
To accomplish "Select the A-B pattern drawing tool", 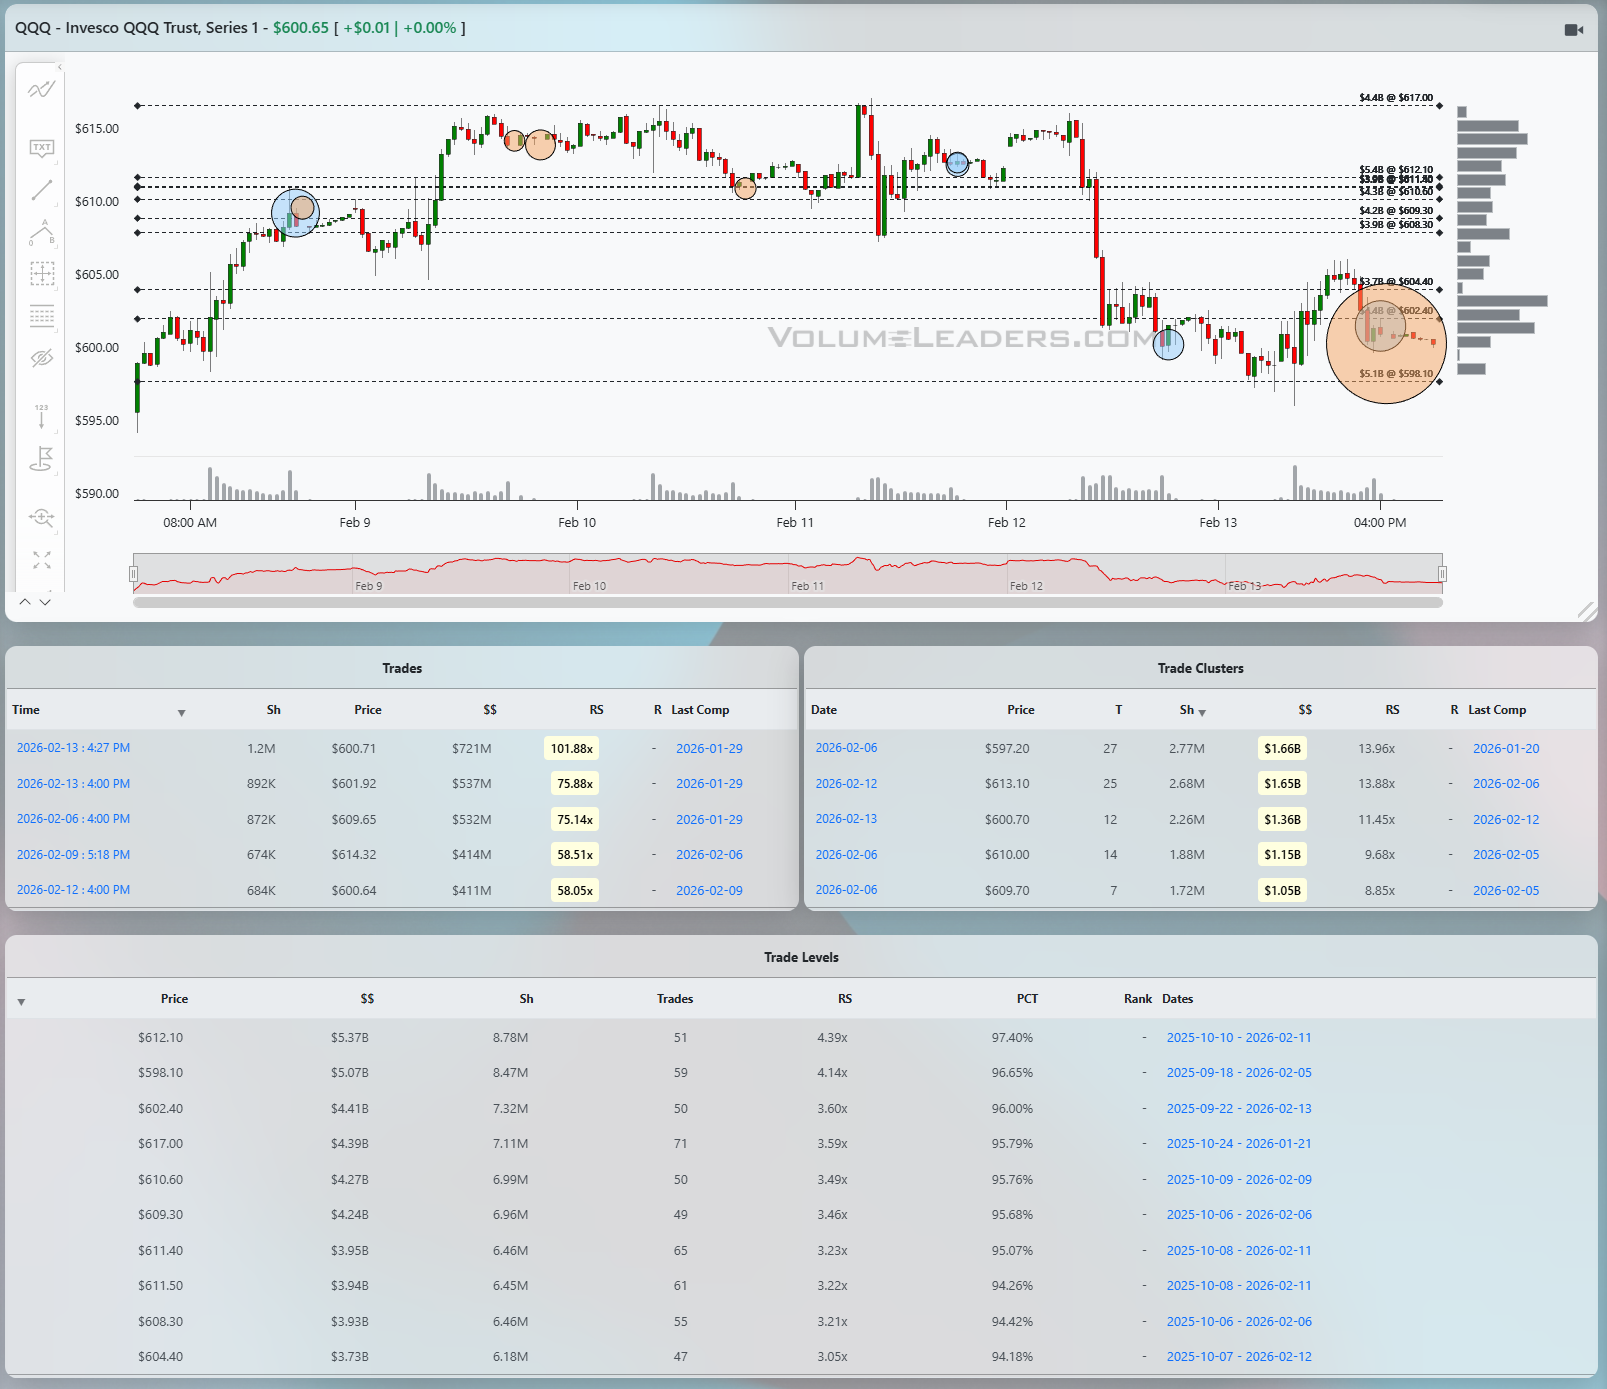I will [x=41, y=232].
